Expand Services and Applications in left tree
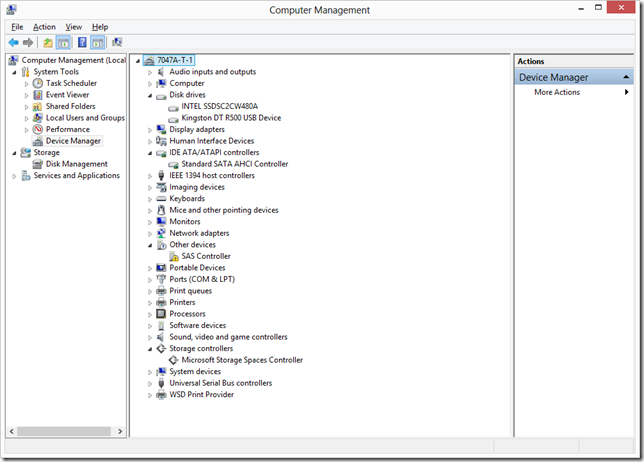Screen dimensions: 644x462 [14, 176]
